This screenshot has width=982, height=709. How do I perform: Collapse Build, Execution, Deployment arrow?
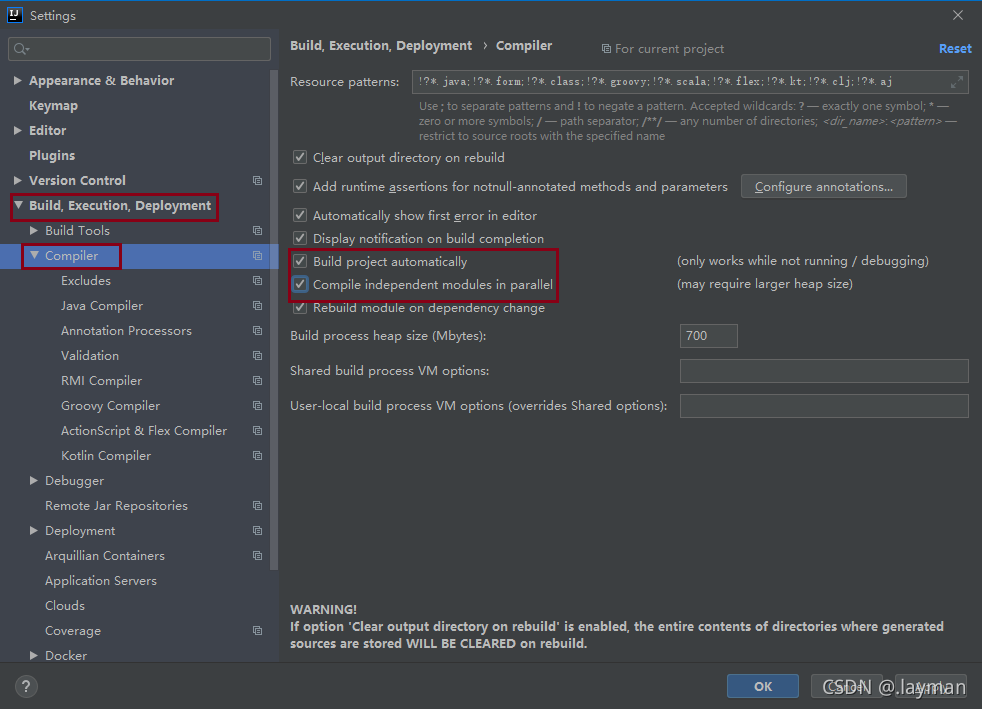[x=18, y=205]
